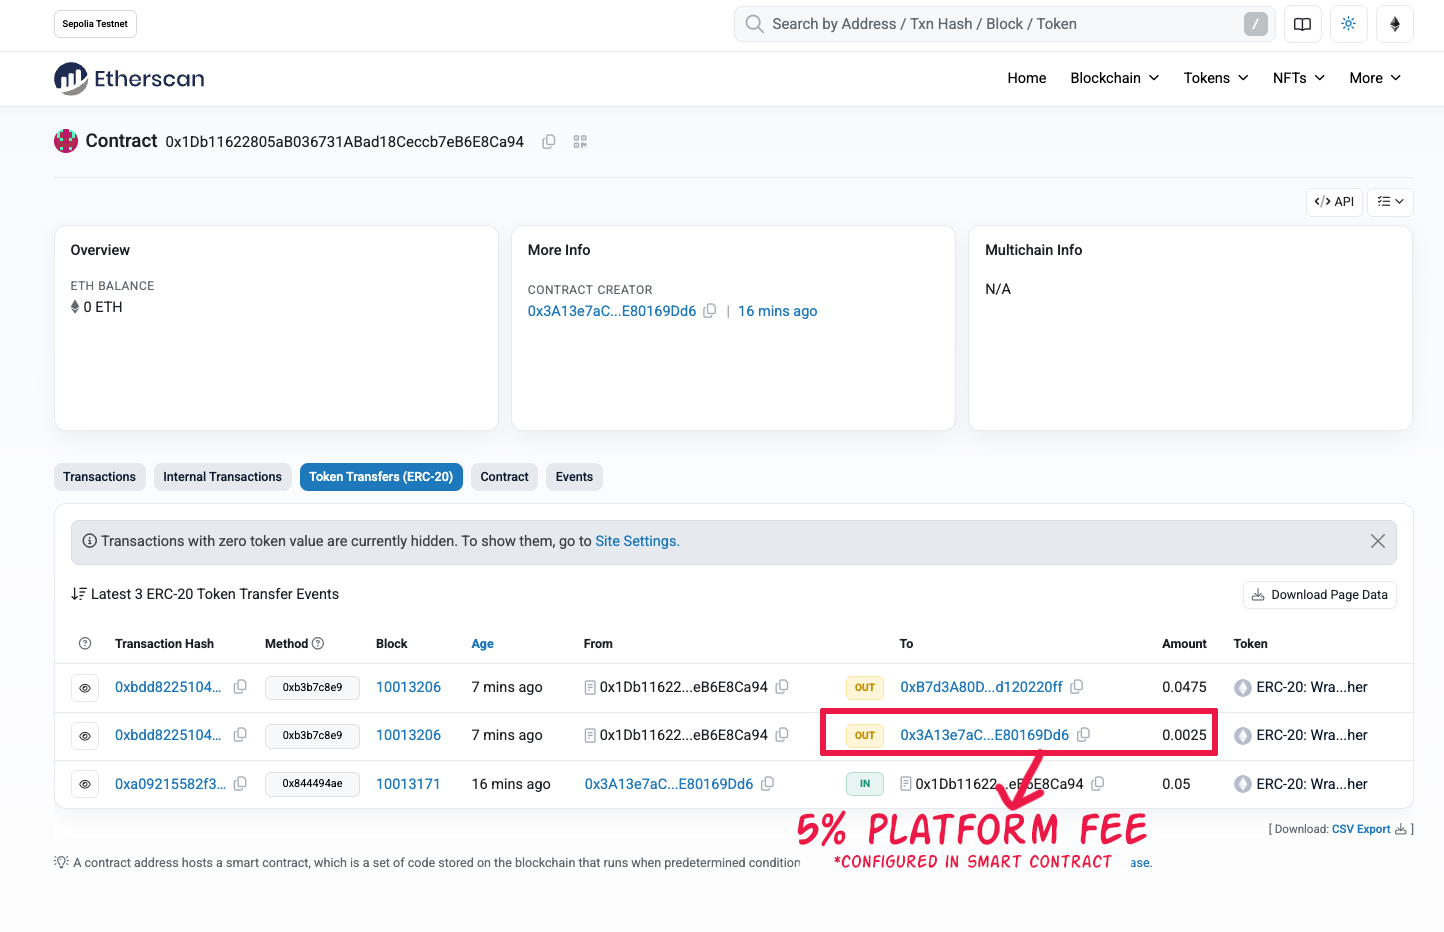1444x932 pixels.
Task: Click the token icon in the 0.0025 row
Action: pyautogui.click(x=1243, y=736)
